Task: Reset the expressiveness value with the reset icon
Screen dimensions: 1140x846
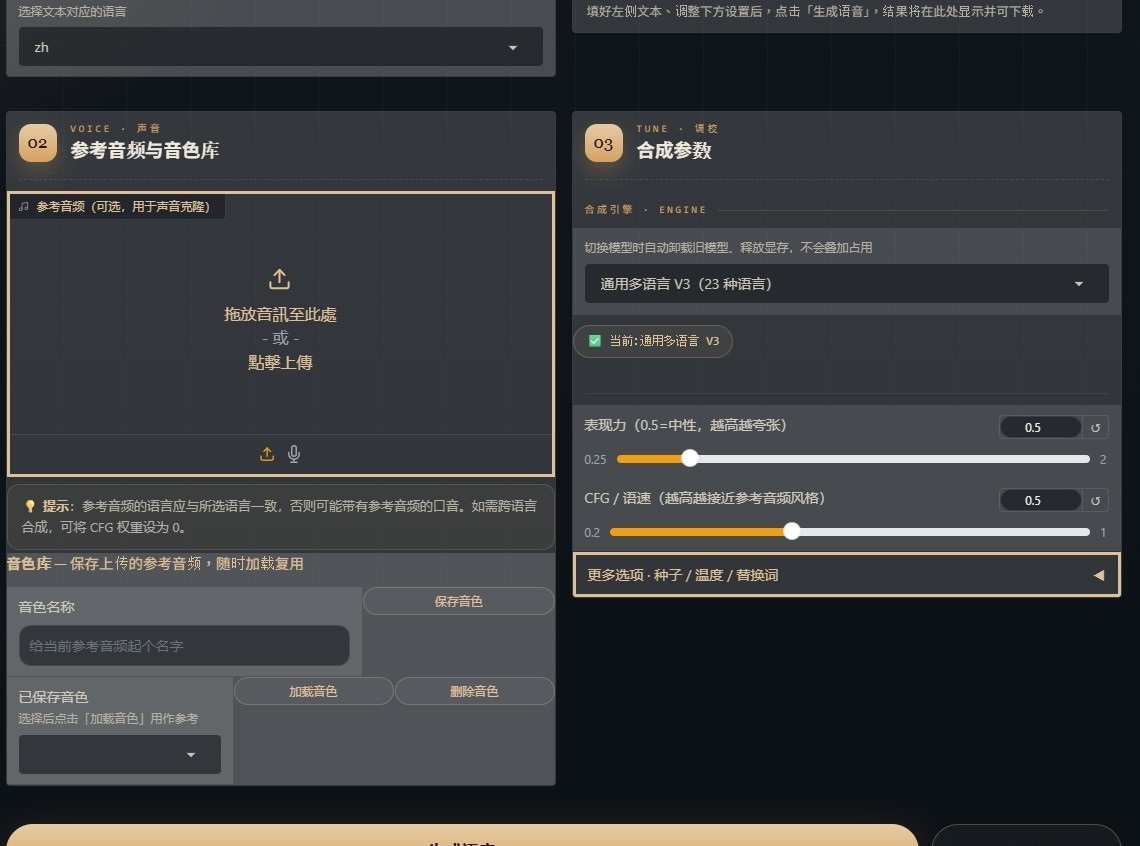Action: click(1095, 427)
